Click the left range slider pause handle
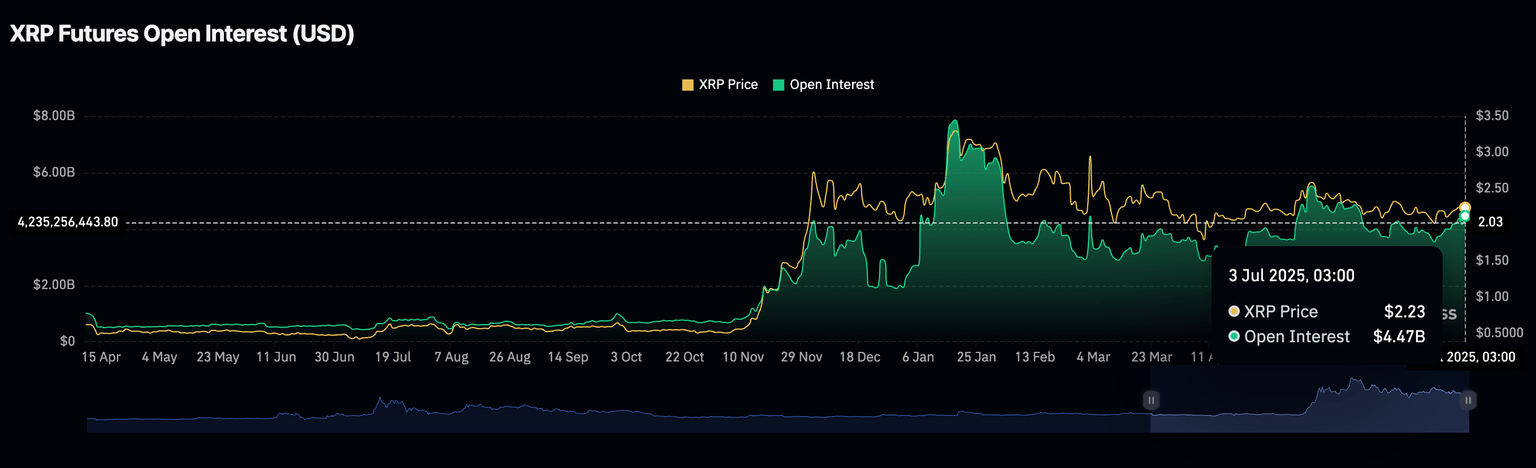The width and height of the screenshot is (1536, 468). 1151,400
